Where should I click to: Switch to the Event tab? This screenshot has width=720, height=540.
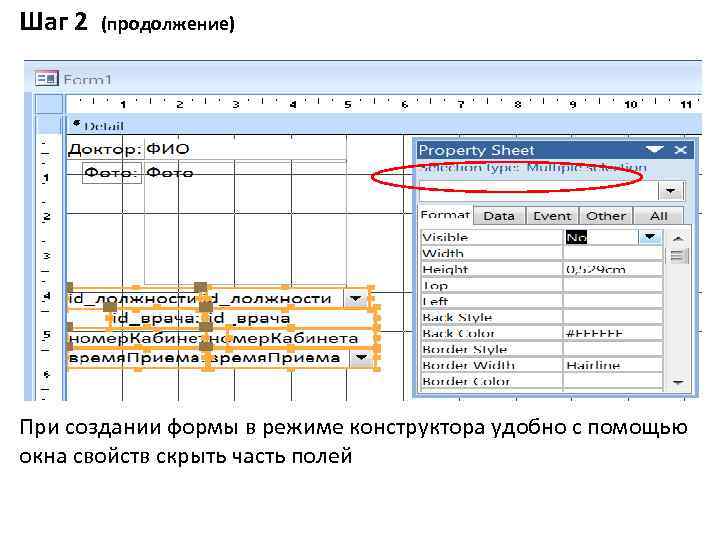[x=552, y=216]
